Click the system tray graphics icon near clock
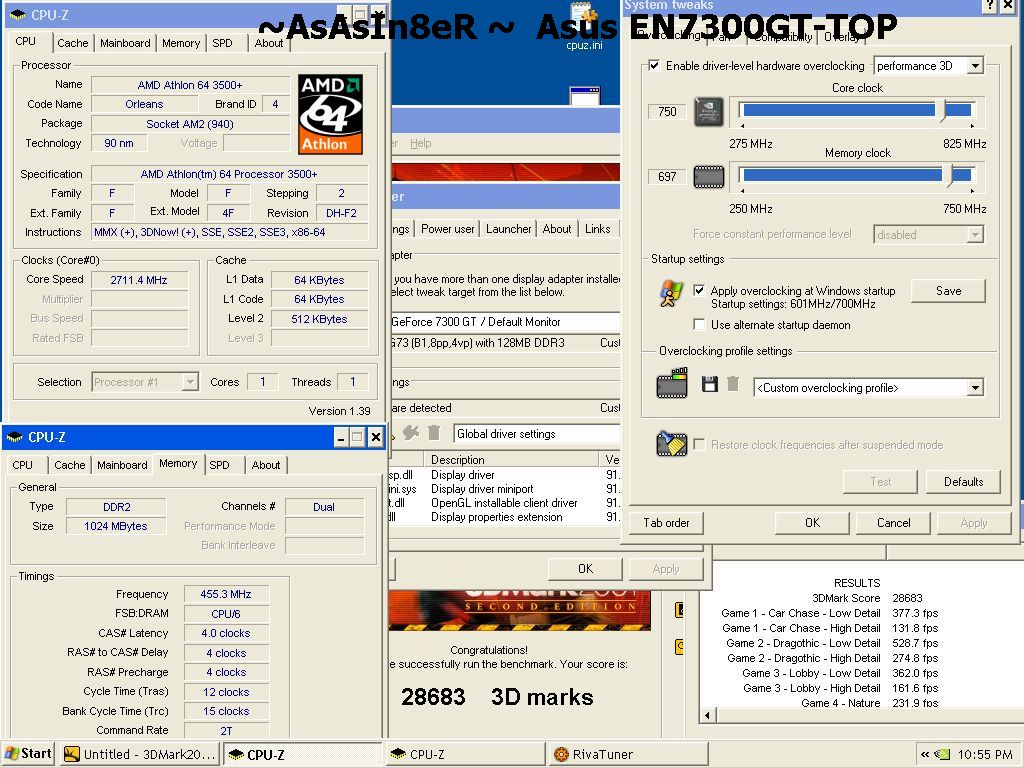The width and height of the screenshot is (1024, 768). (942, 754)
